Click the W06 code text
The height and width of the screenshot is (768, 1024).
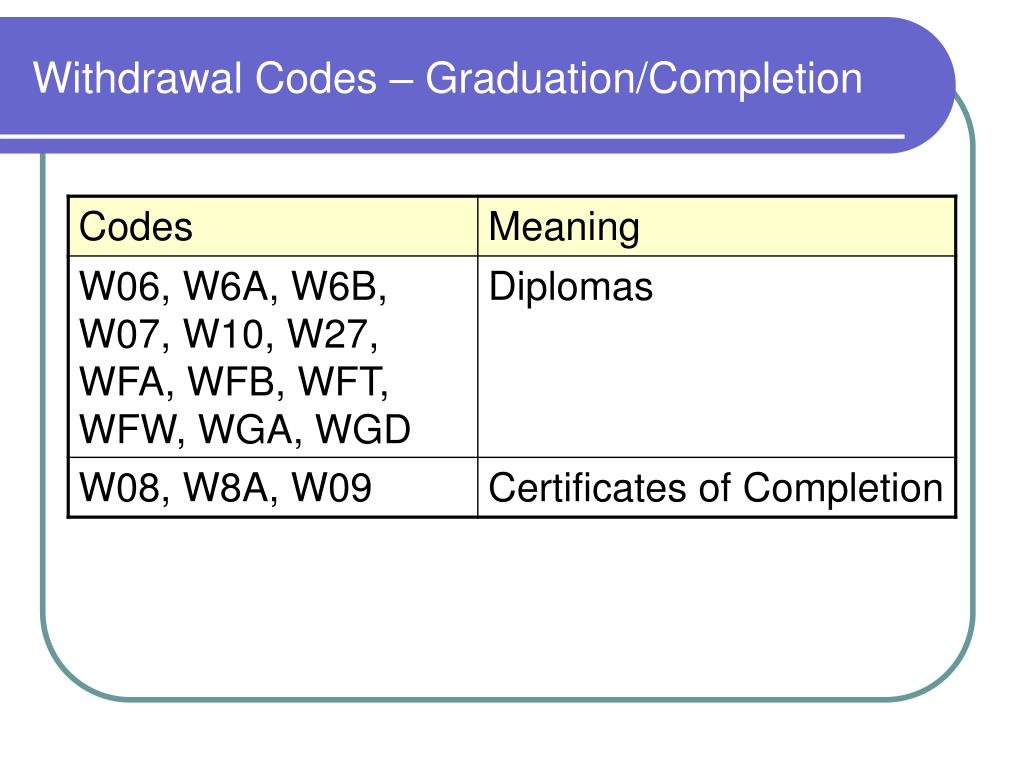(x=120, y=286)
